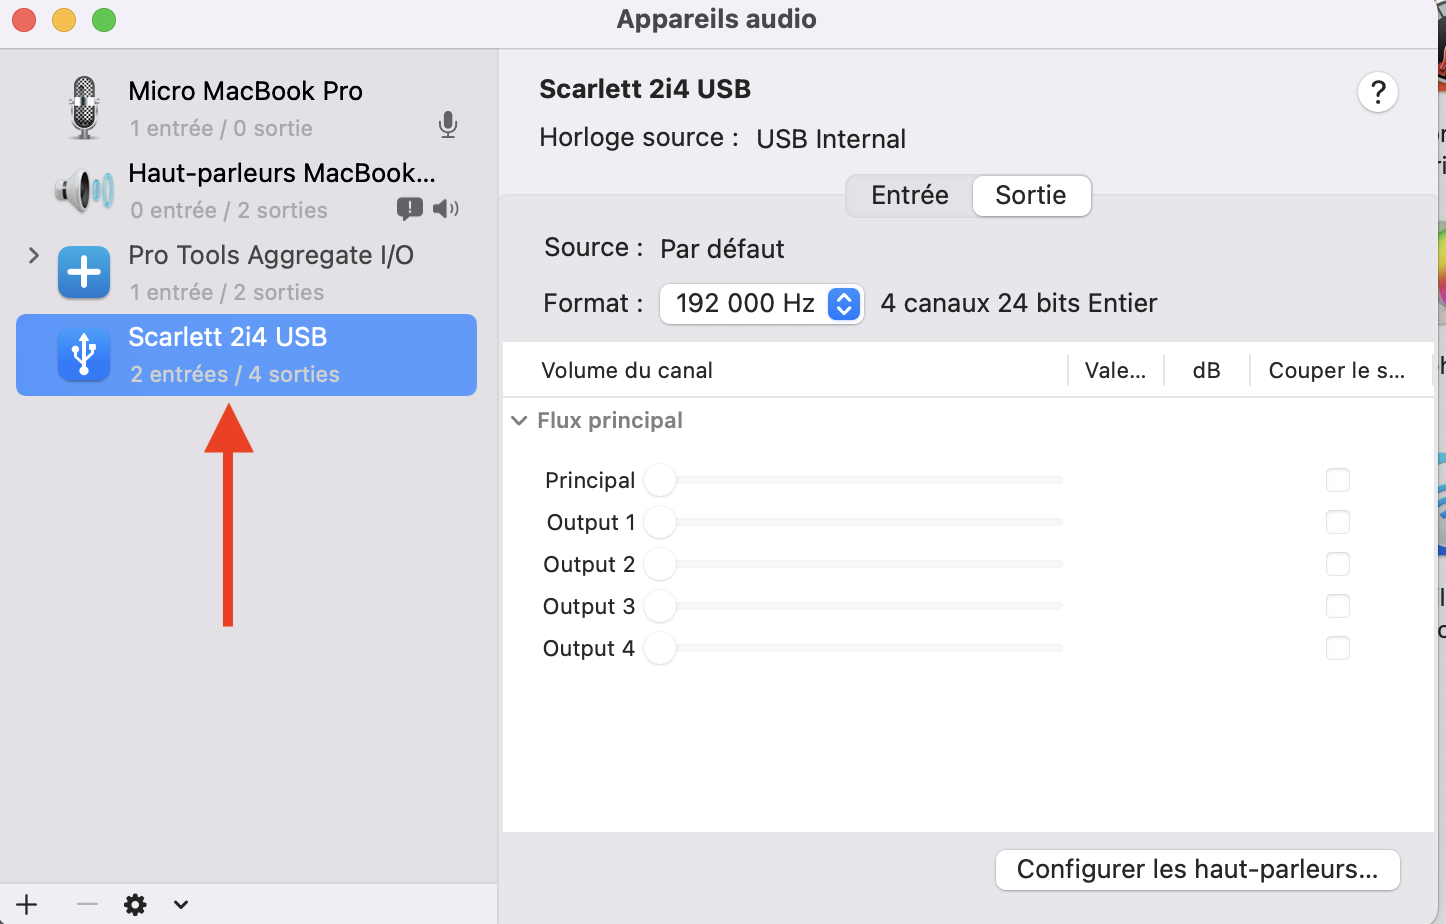Mute the Output 4 channel checkbox

pyautogui.click(x=1337, y=648)
